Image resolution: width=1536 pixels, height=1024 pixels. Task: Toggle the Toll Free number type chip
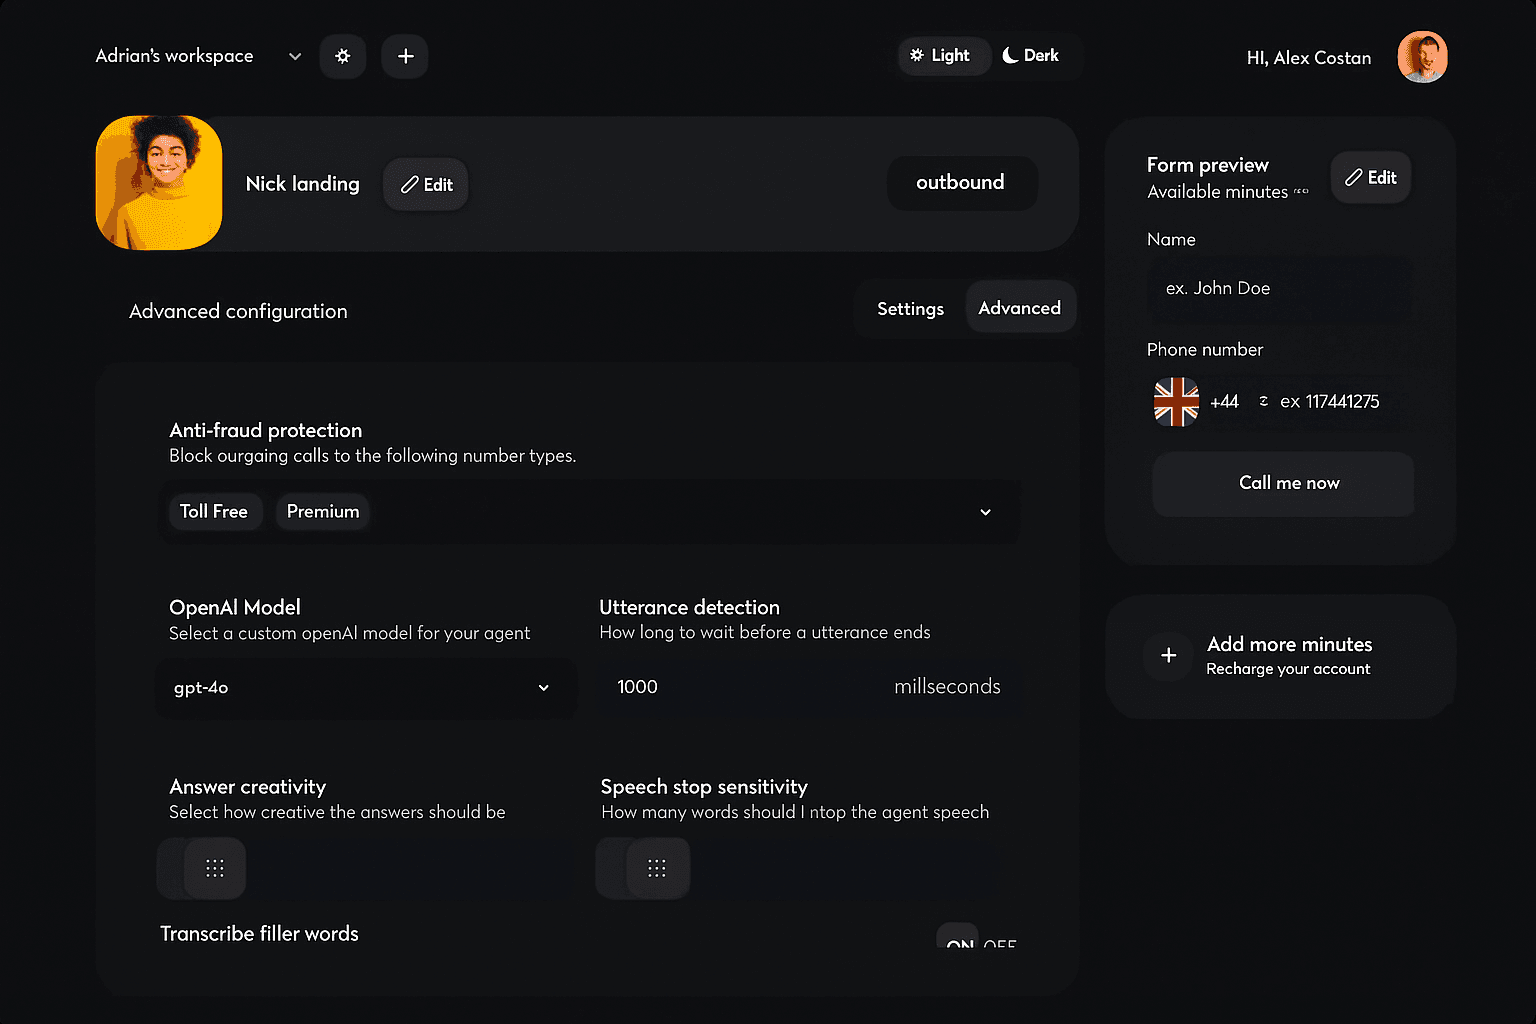pyautogui.click(x=215, y=511)
